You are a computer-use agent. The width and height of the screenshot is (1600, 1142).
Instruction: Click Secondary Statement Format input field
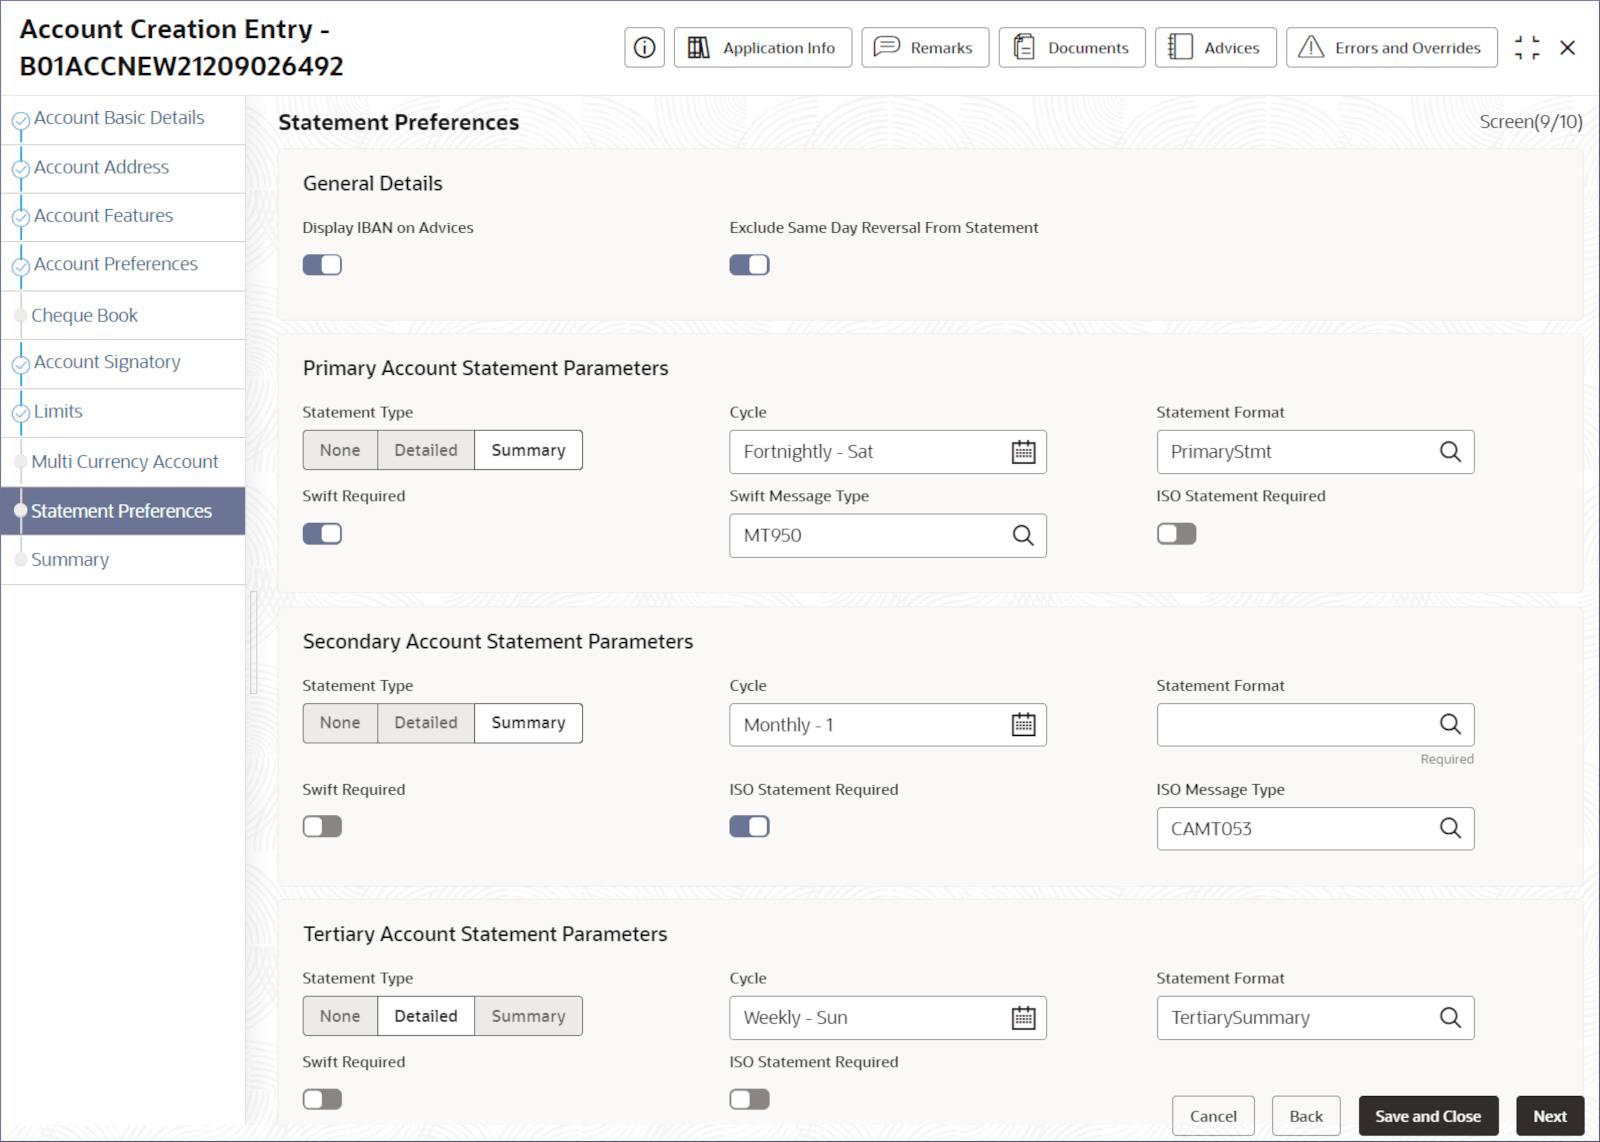[1295, 725]
